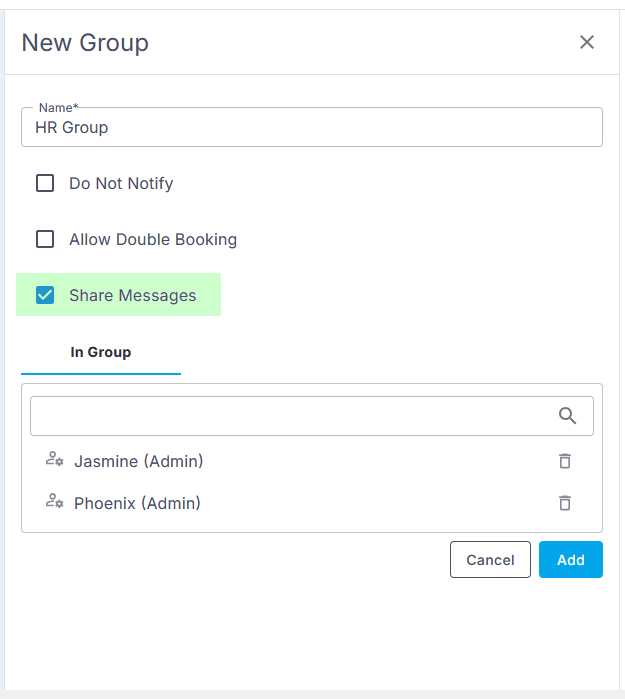Image resolution: width=625 pixels, height=699 pixels.
Task: Click the admin user icon beside Jasmine
Action: 54,460
